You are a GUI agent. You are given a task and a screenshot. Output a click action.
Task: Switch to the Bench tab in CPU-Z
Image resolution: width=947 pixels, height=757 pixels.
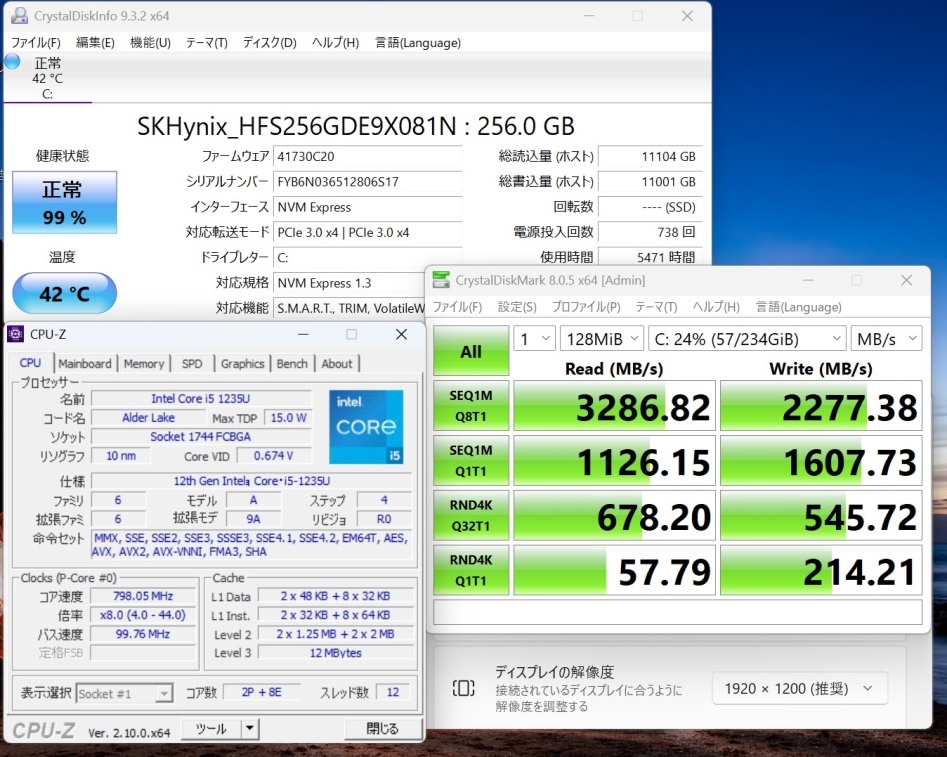[292, 364]
